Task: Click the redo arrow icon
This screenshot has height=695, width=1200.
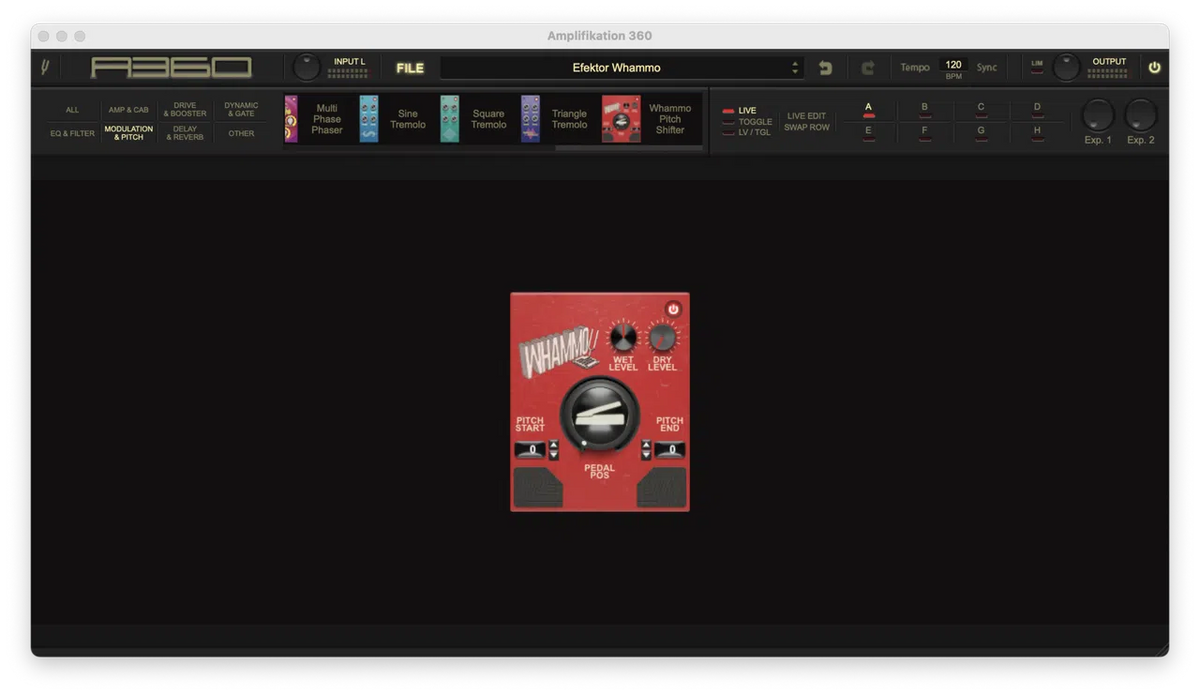Action: point(867,68)
